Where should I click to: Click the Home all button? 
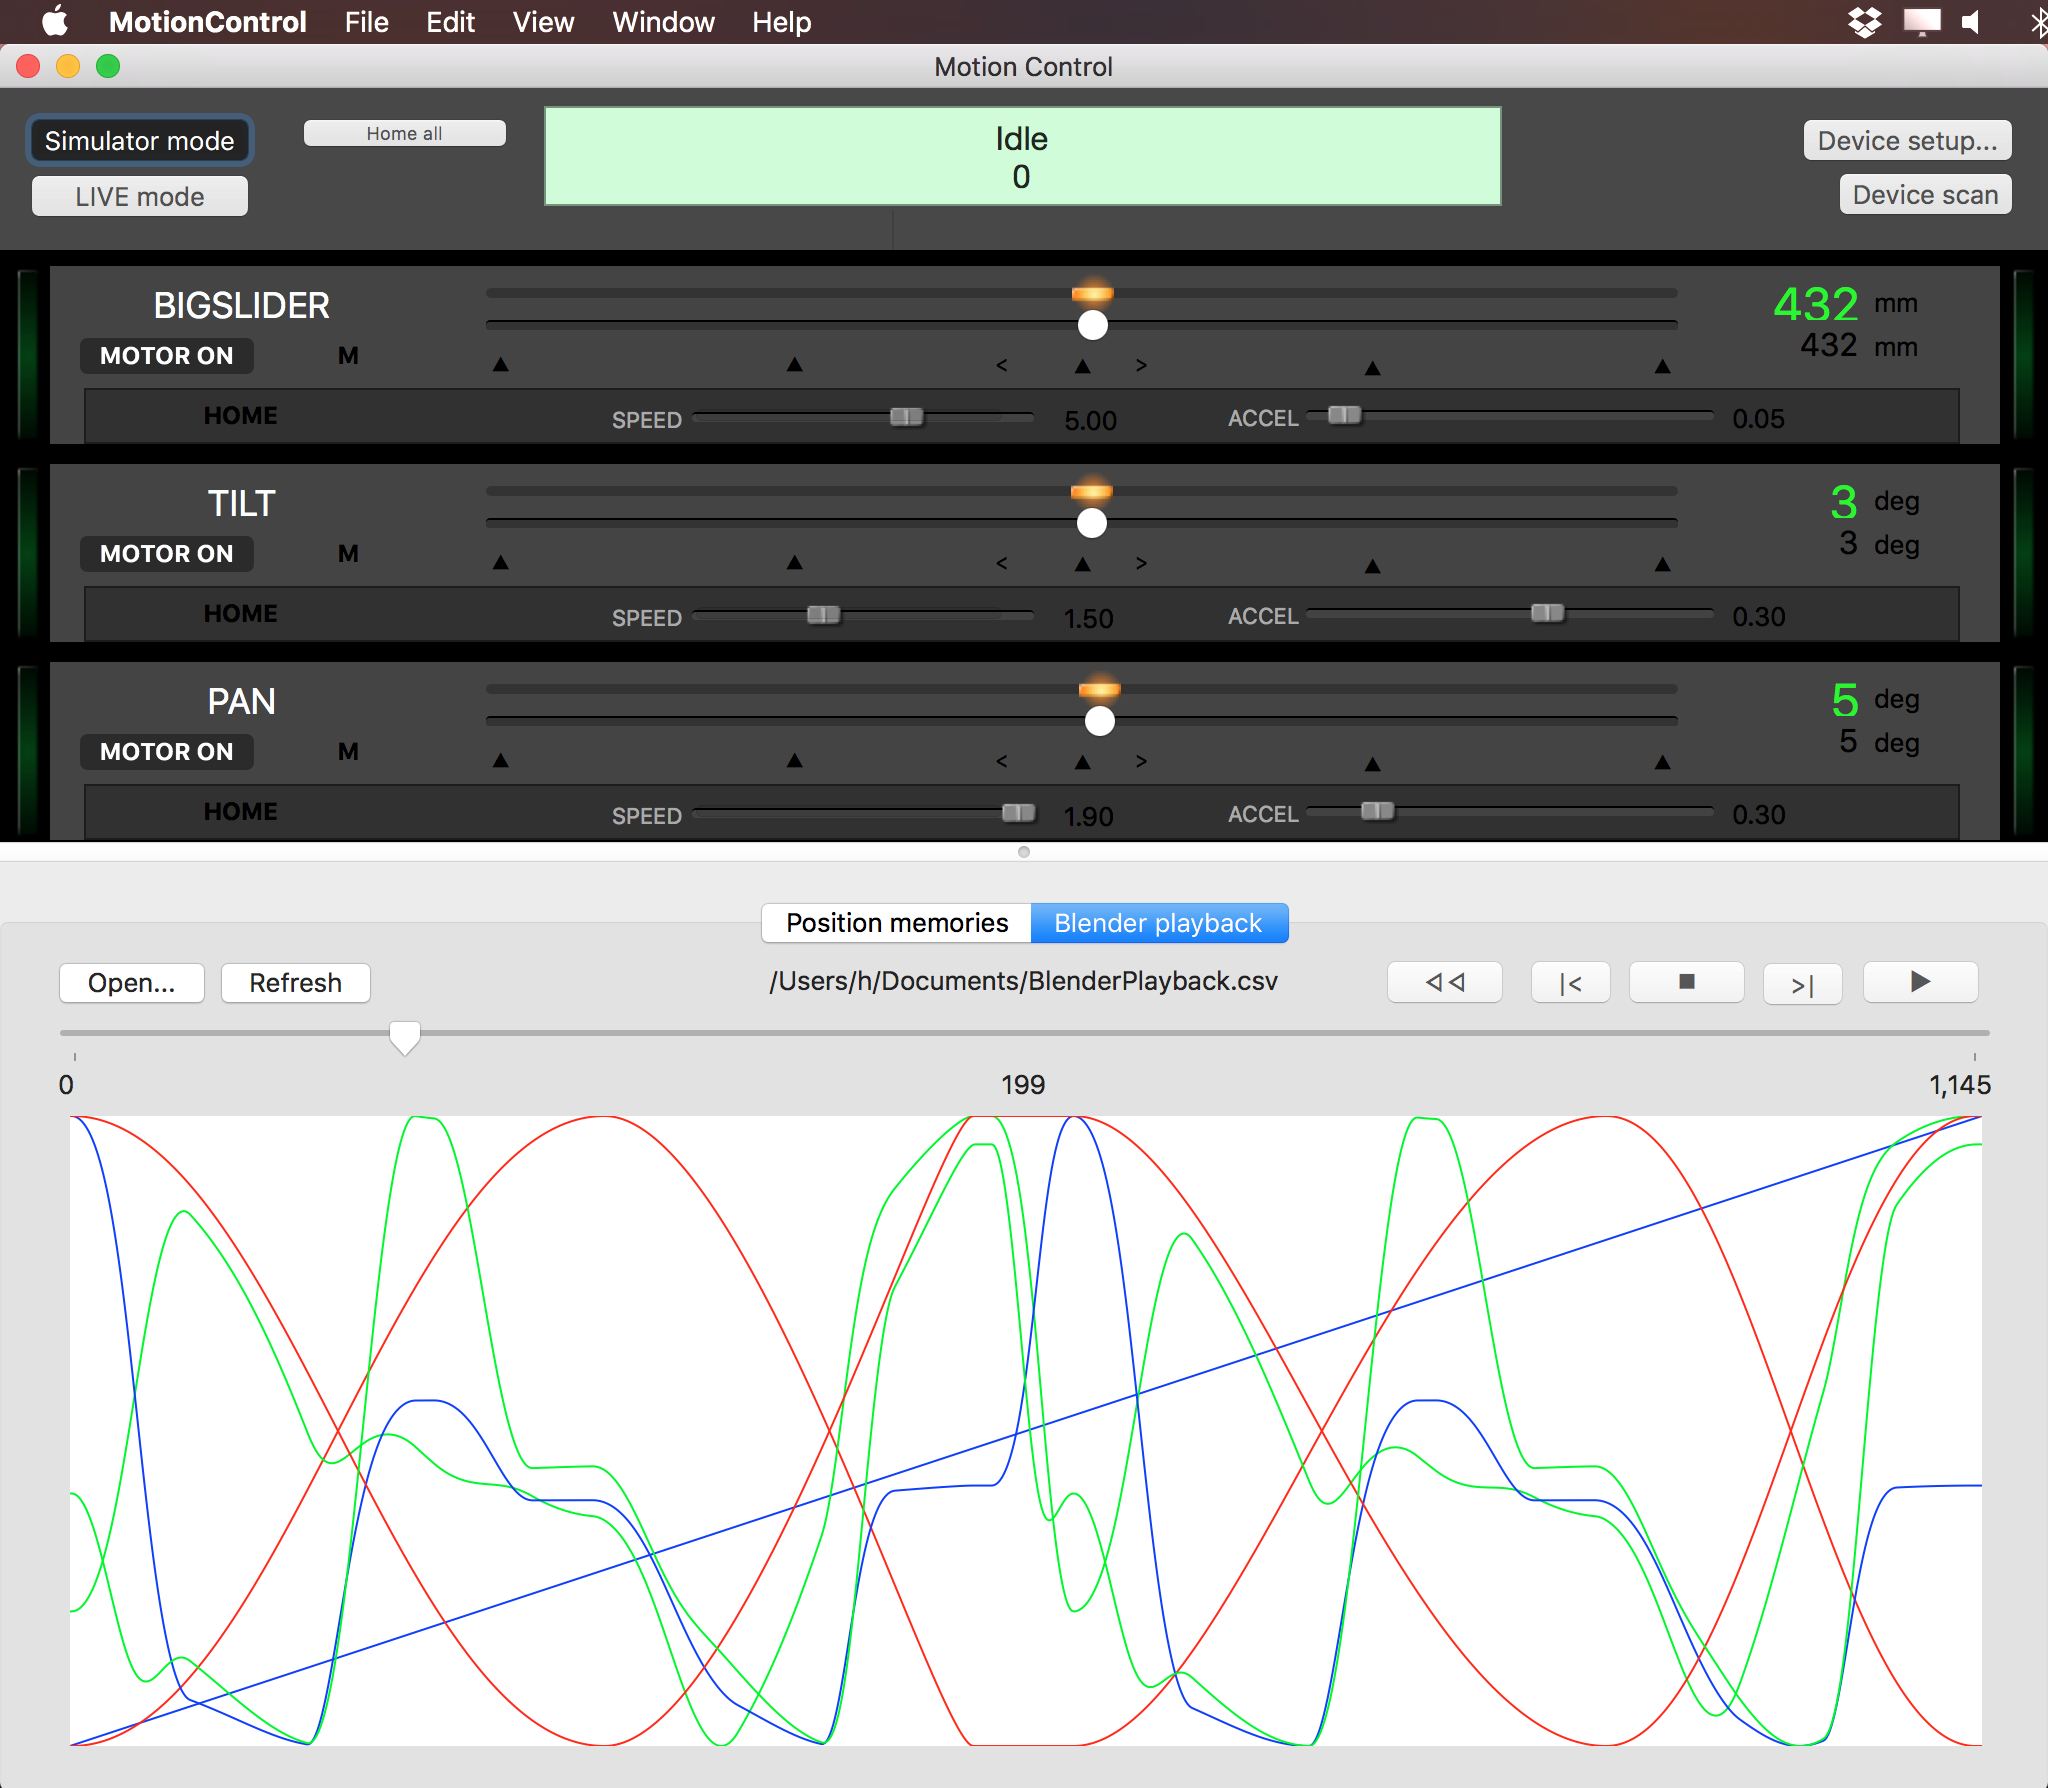pos(404,134)
